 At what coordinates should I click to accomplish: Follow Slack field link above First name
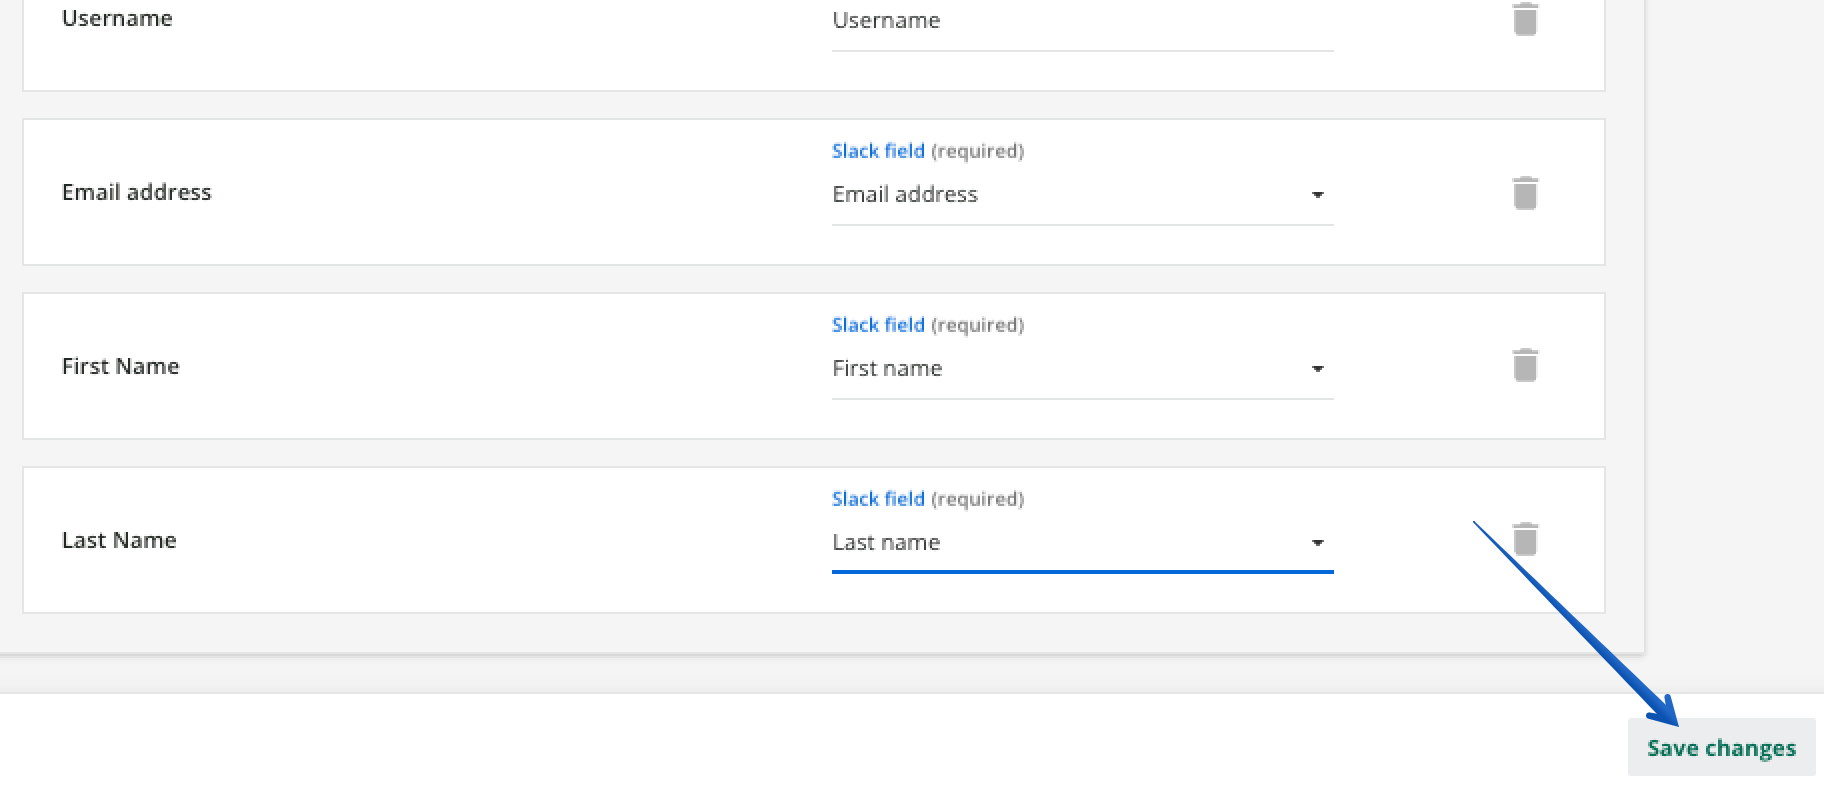point(877,325)
